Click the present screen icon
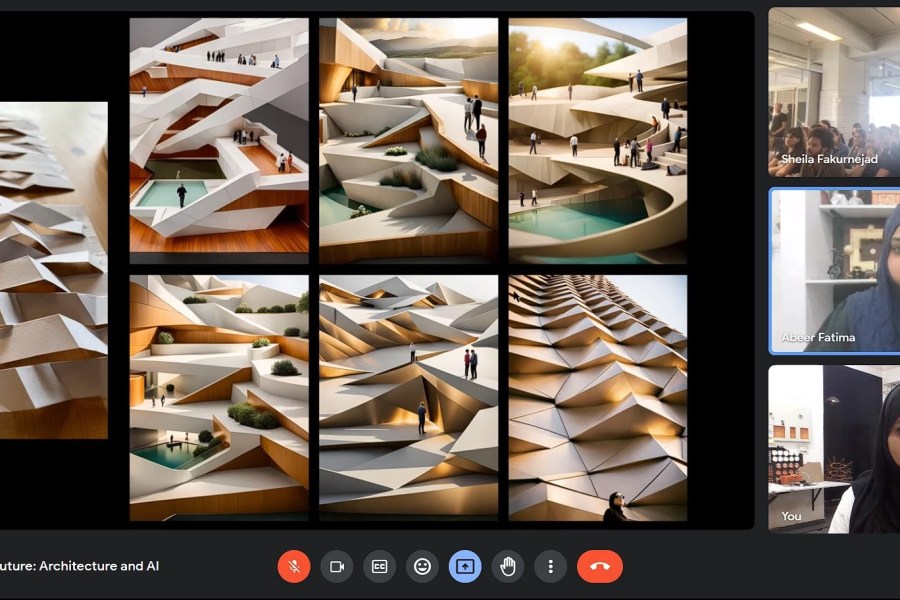Image resolution: width=900 pixels, height=600 pixels. pyautogui.click(x=465, y=566)
